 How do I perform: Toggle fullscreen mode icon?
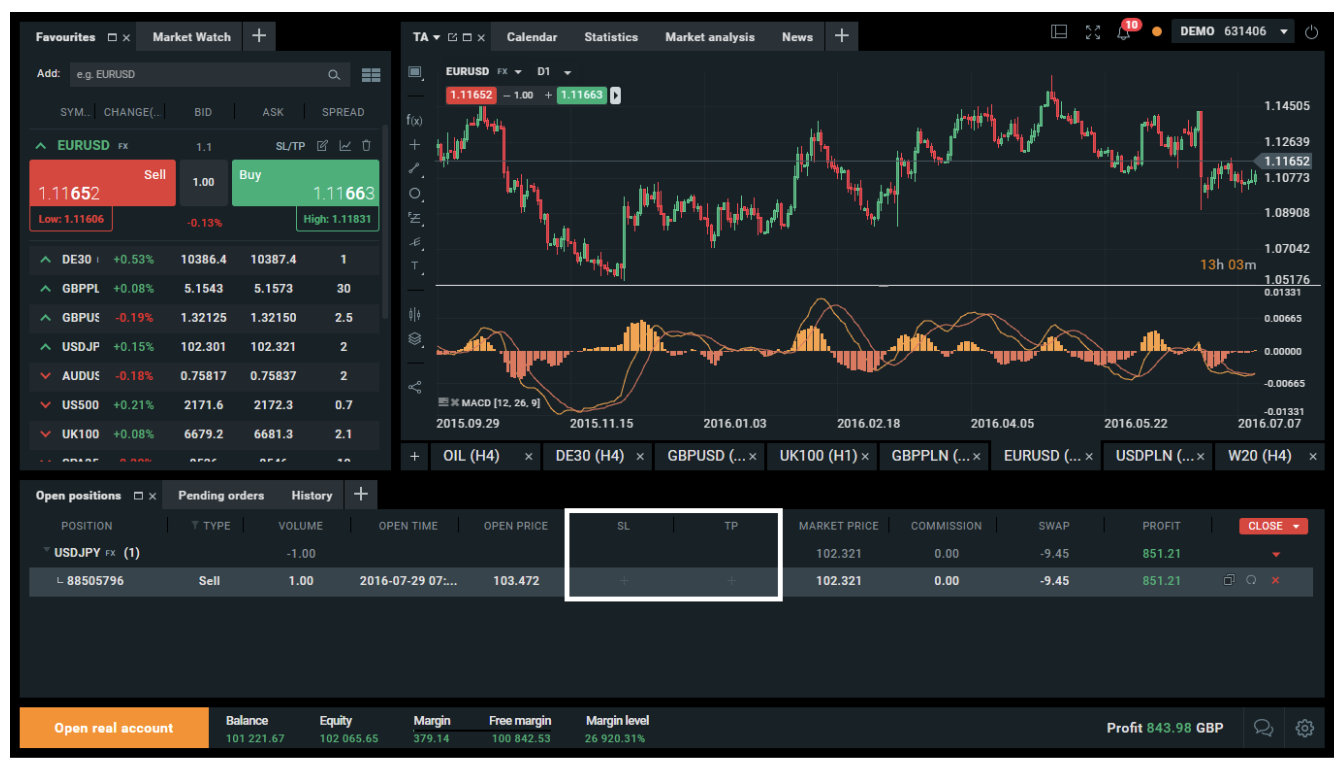[x=1093, y=32]
